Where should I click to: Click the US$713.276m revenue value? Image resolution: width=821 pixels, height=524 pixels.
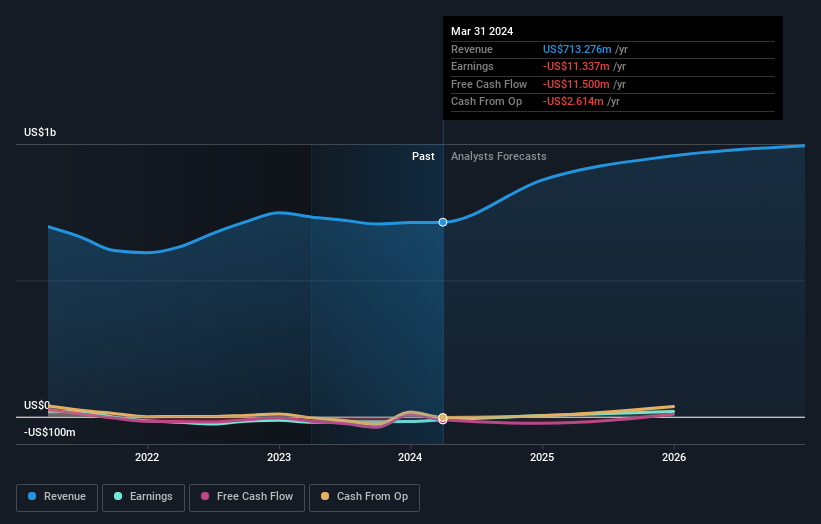tap(577, 49)
